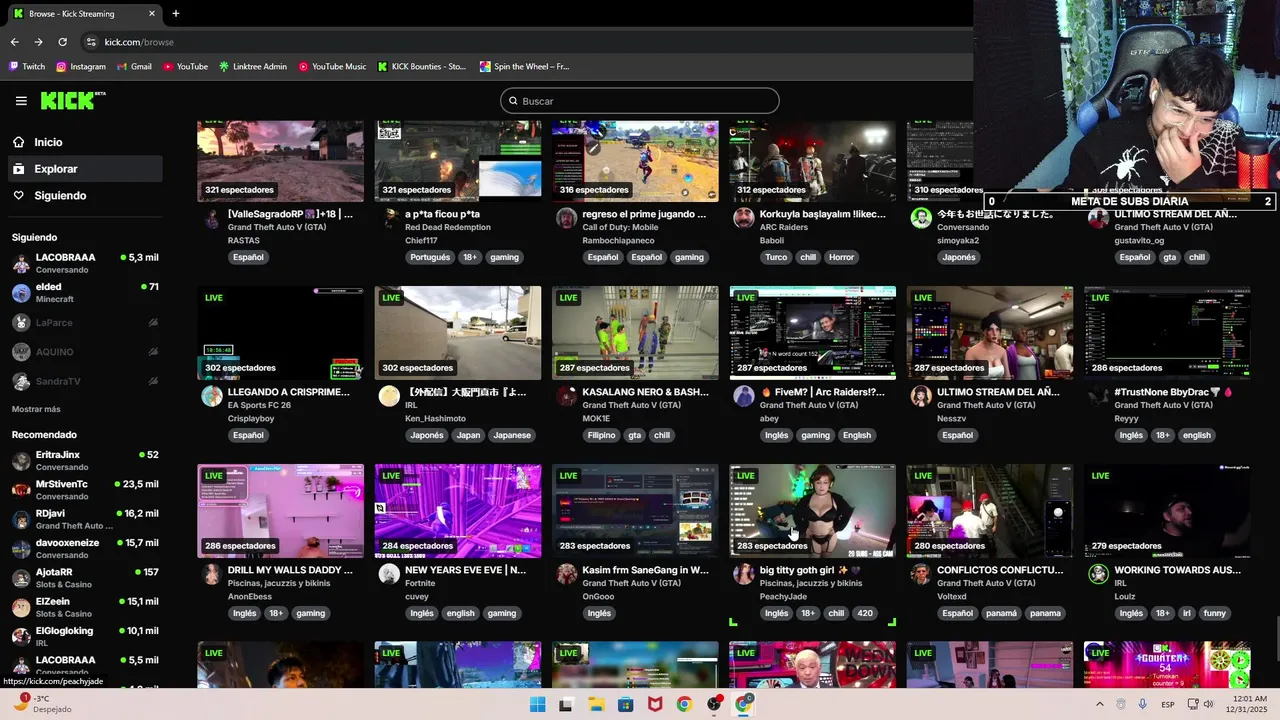The image size is (1280, 720).
Task: Reload the kick.com page
Action: 62,42
